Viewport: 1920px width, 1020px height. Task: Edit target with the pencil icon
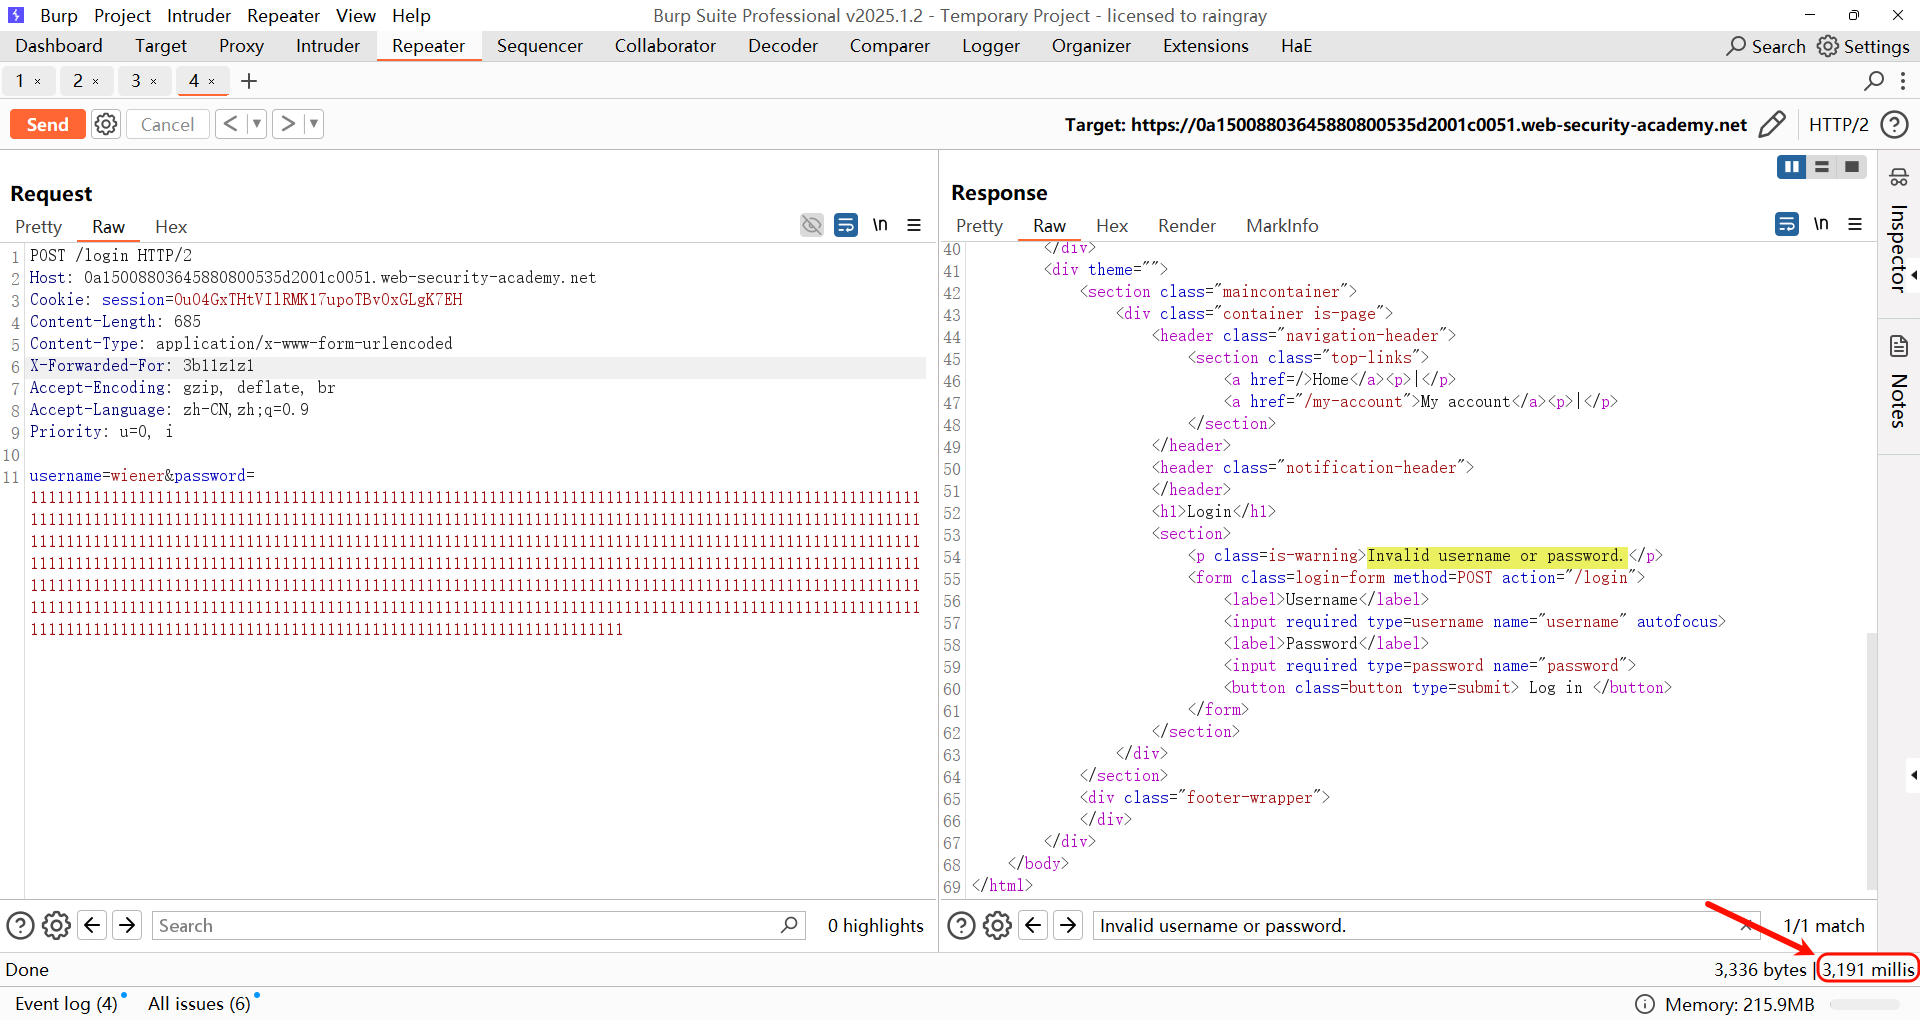point(1771,124)
